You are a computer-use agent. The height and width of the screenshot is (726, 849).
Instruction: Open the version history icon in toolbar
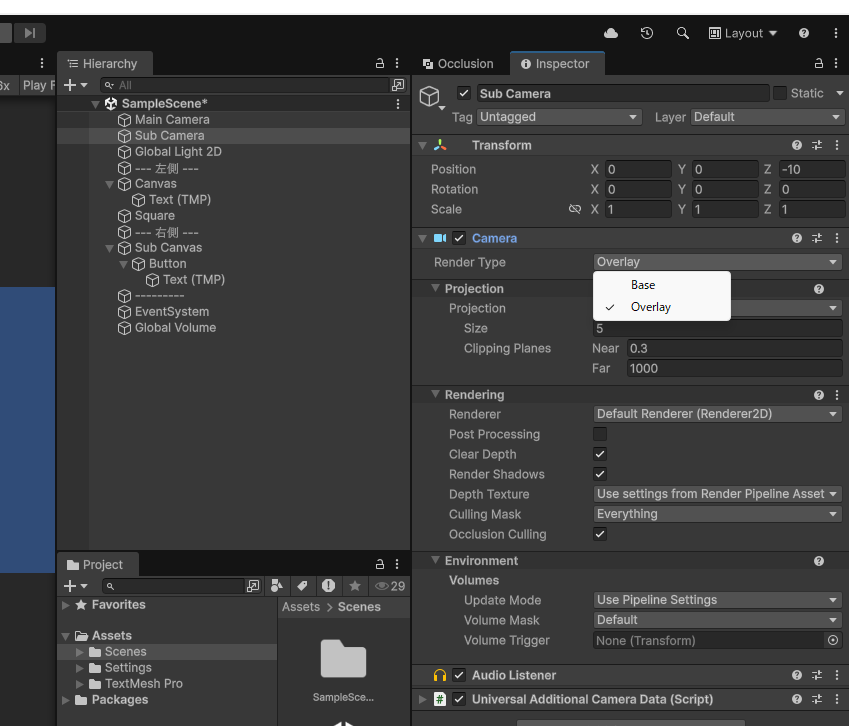pyautogui.click(x=647, y=33)
